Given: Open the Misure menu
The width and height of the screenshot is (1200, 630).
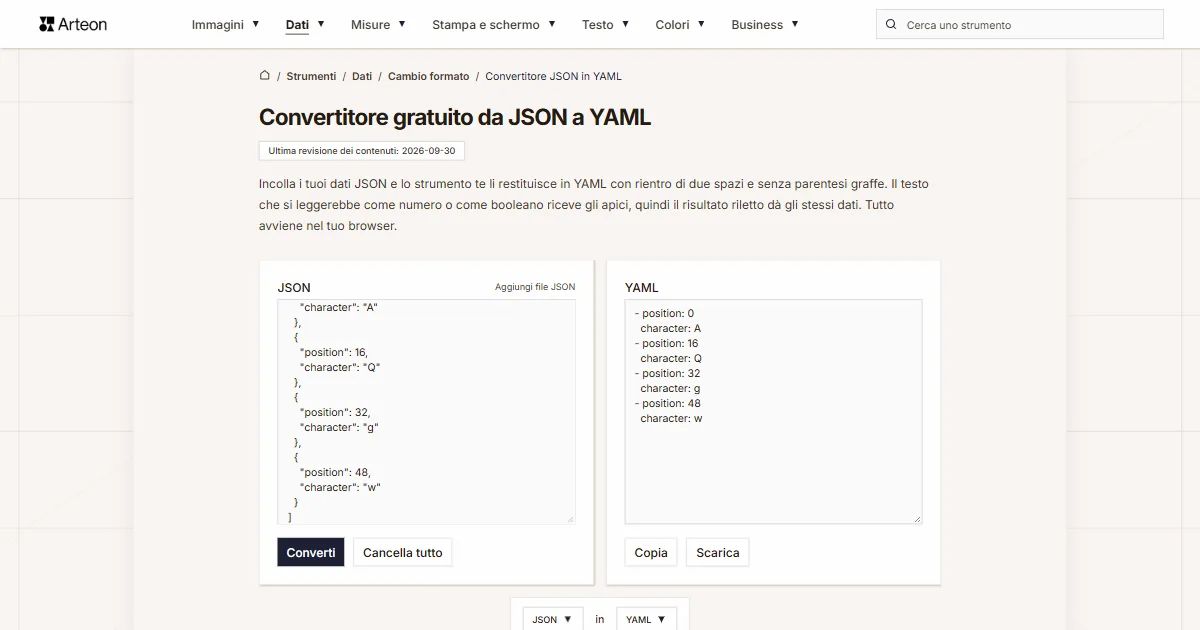Looking at the screenshot, I should pos(378,24).
